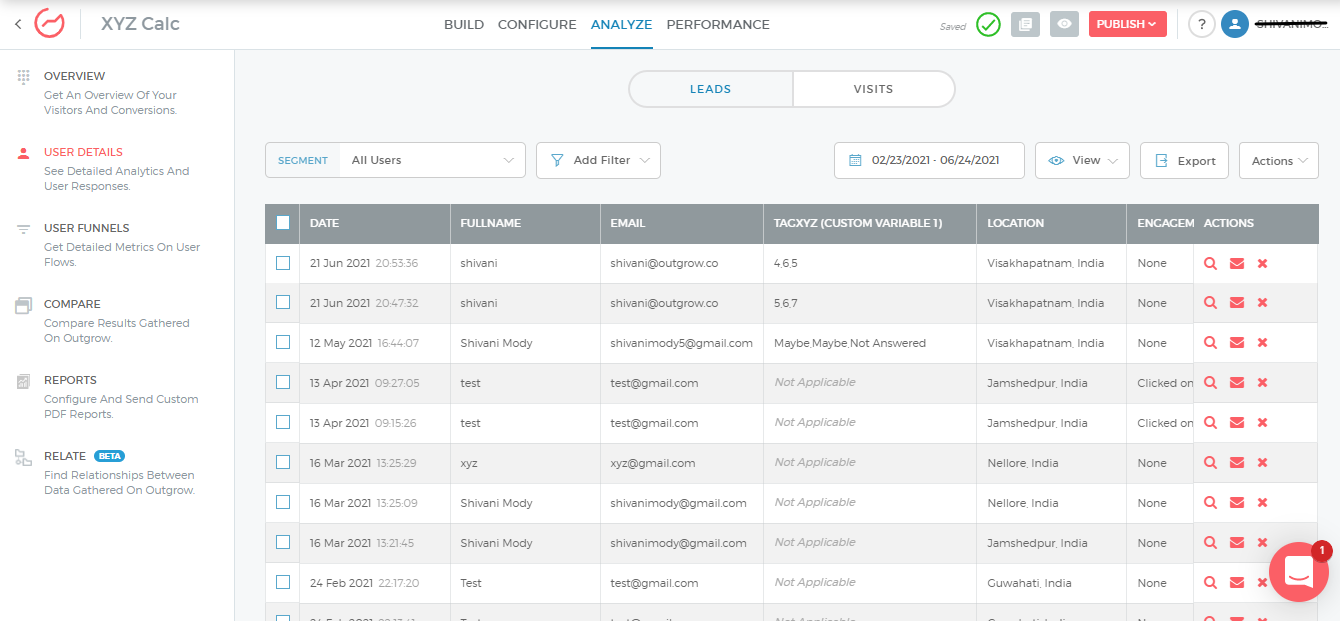Viewport: 1340px width, 621px height.
Task: Delete the 21 Jun 2021 20:47:32 lead
Action: [x=1262, y=303]
